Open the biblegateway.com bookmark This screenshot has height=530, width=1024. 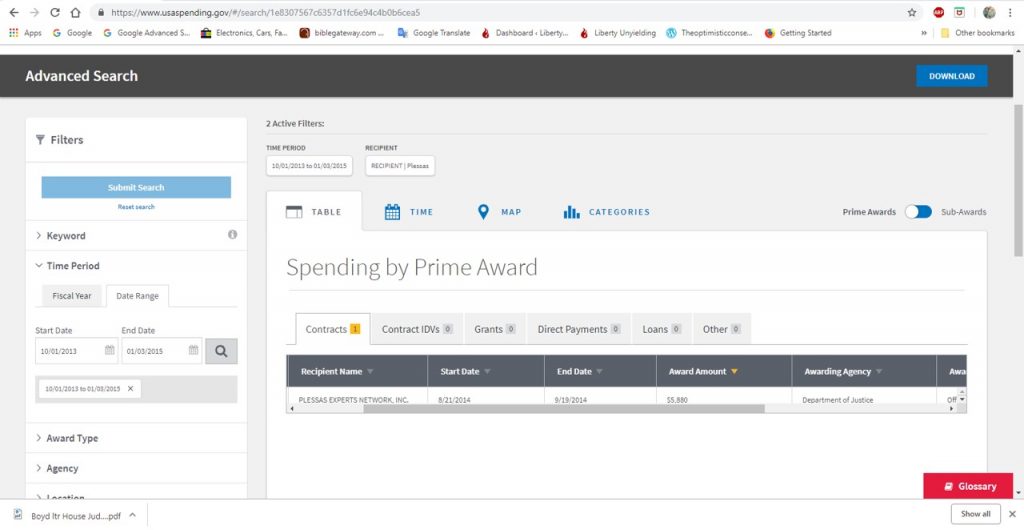[x=342, y=33]
